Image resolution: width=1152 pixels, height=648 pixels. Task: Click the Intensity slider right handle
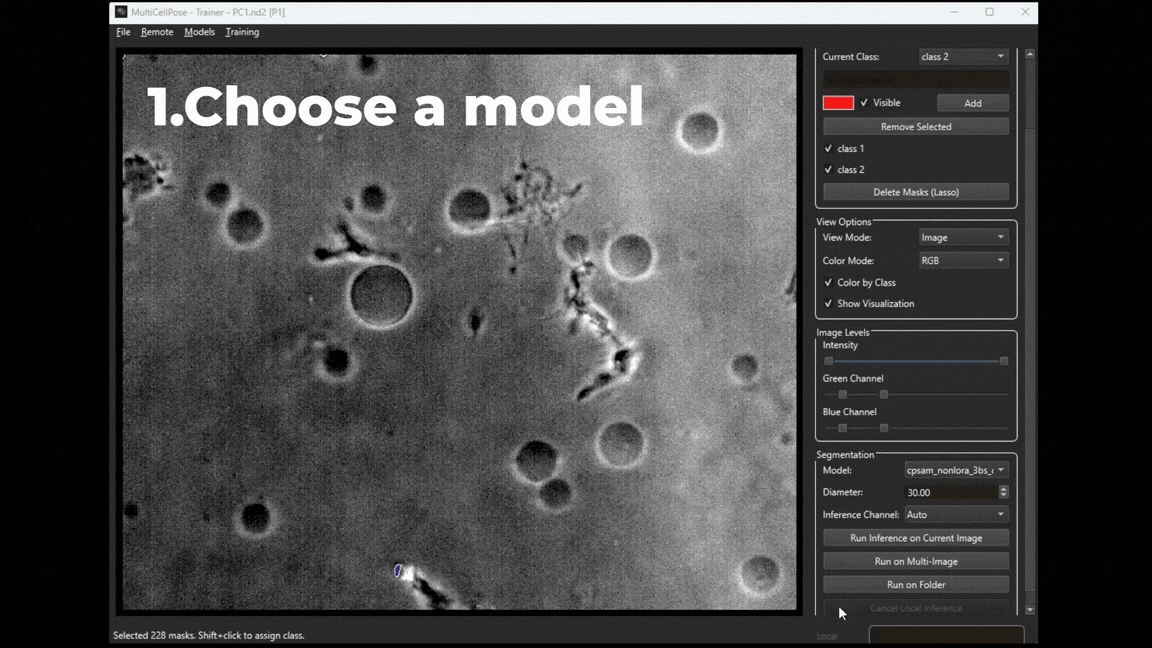1004,361
